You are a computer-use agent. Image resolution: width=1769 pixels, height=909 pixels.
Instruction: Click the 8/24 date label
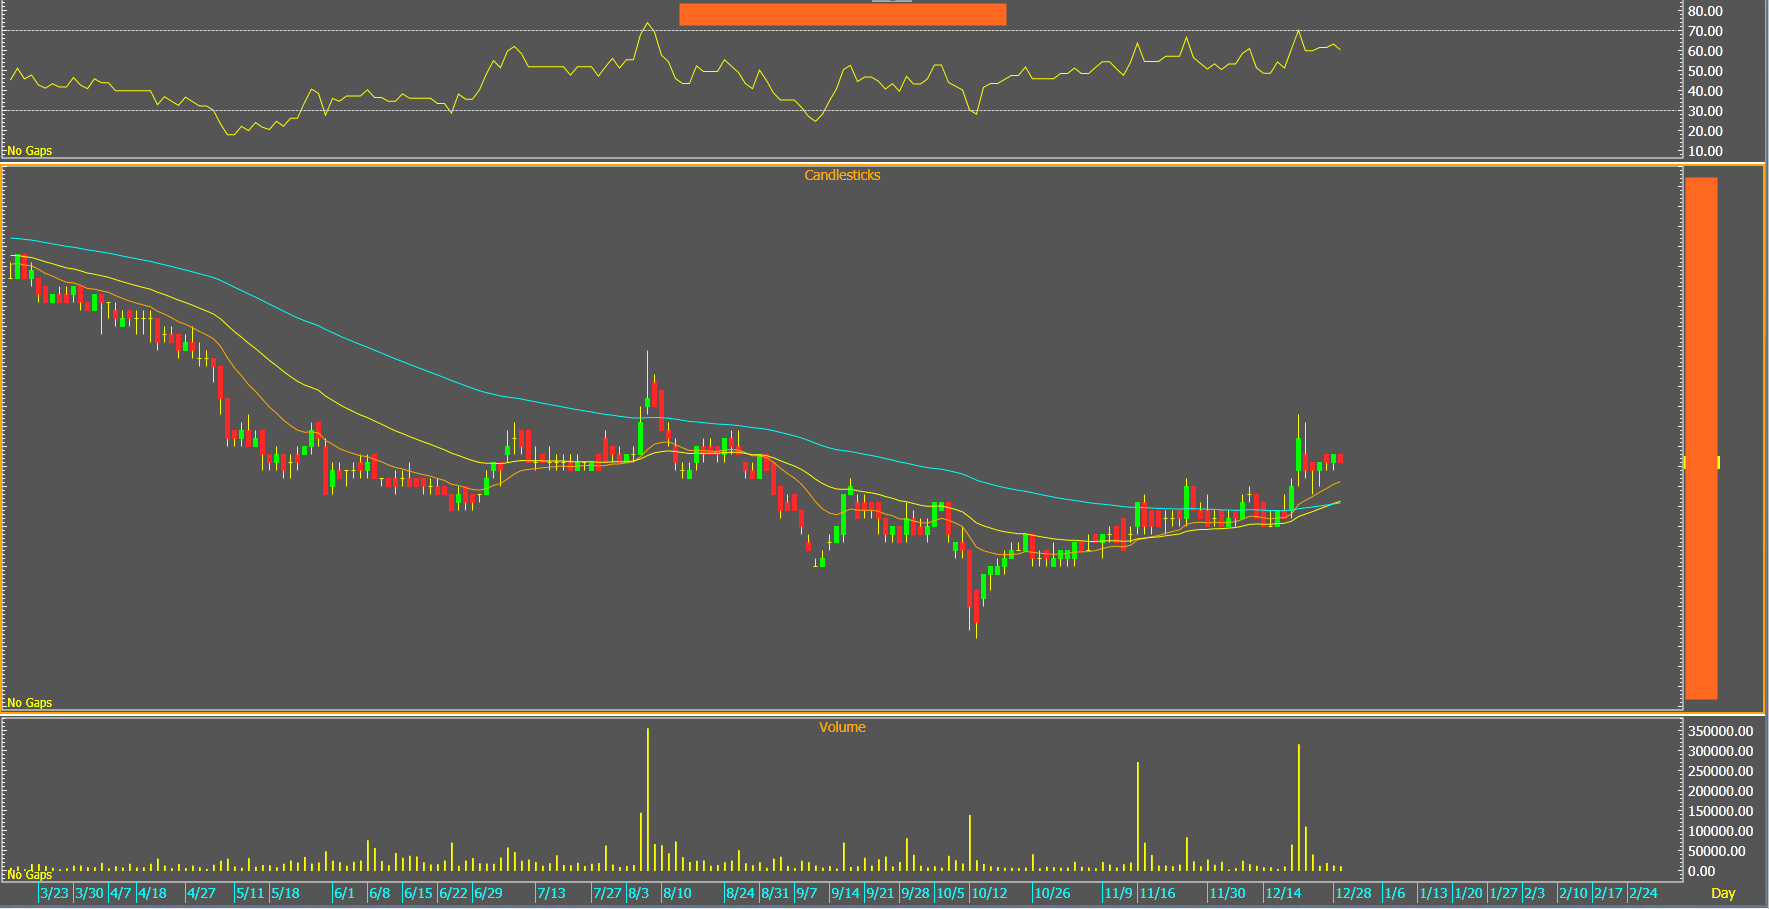coord(740,893)
